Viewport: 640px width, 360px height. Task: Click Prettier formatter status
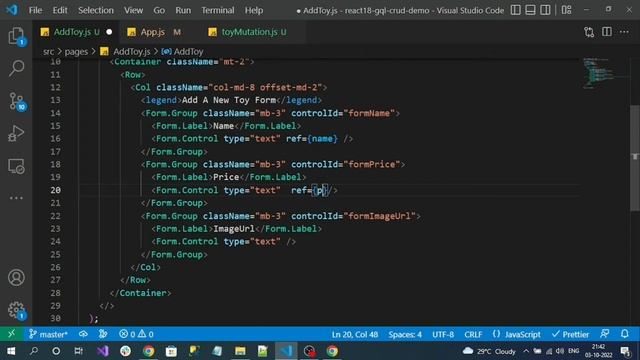[570, 334]
